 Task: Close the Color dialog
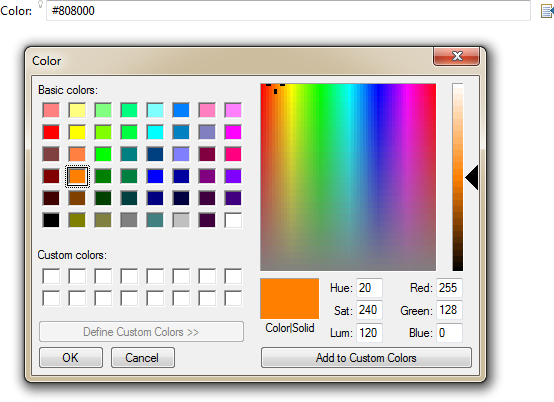(456, 56)
